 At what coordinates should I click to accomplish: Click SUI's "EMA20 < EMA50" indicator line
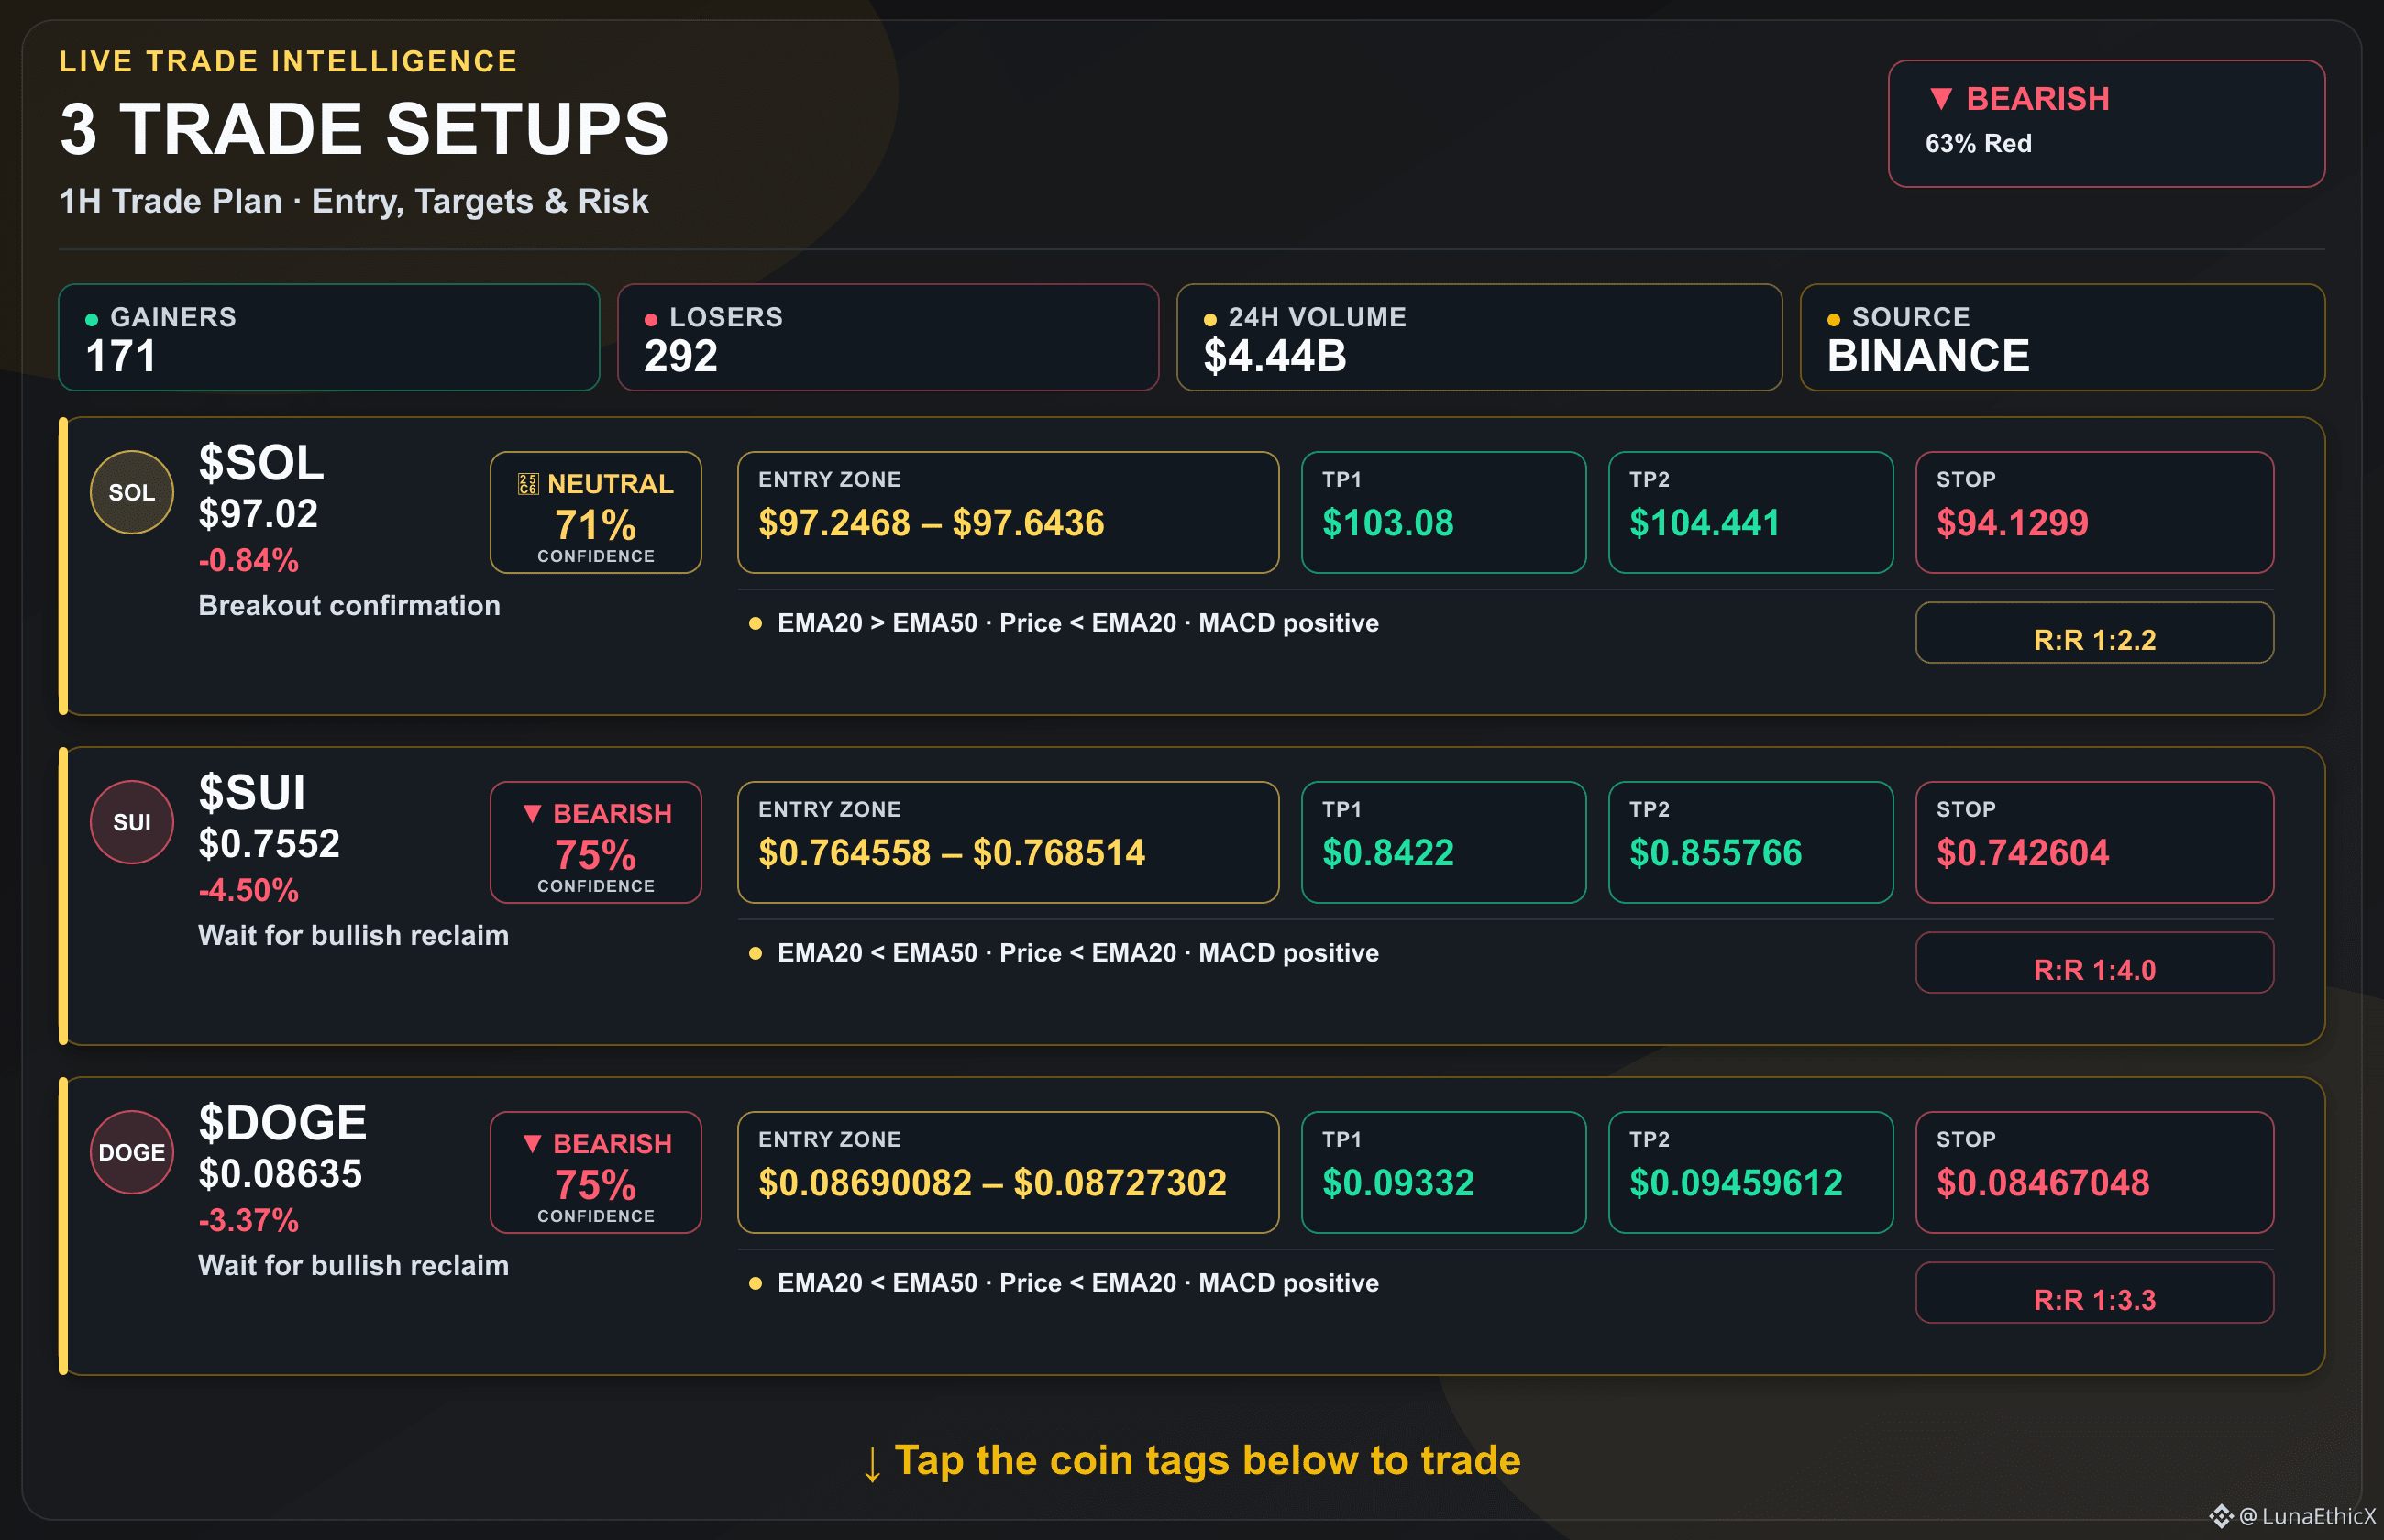1078,953
